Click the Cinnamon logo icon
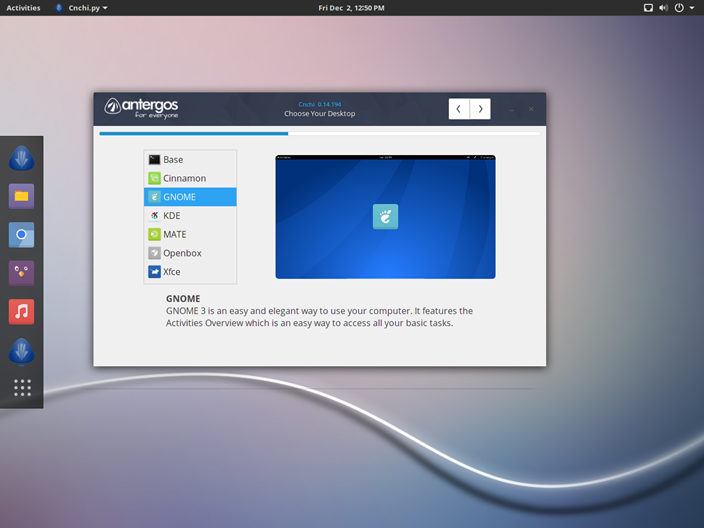Image resolution: width=704 pixels, height=528 pixels. pos(154,178)
